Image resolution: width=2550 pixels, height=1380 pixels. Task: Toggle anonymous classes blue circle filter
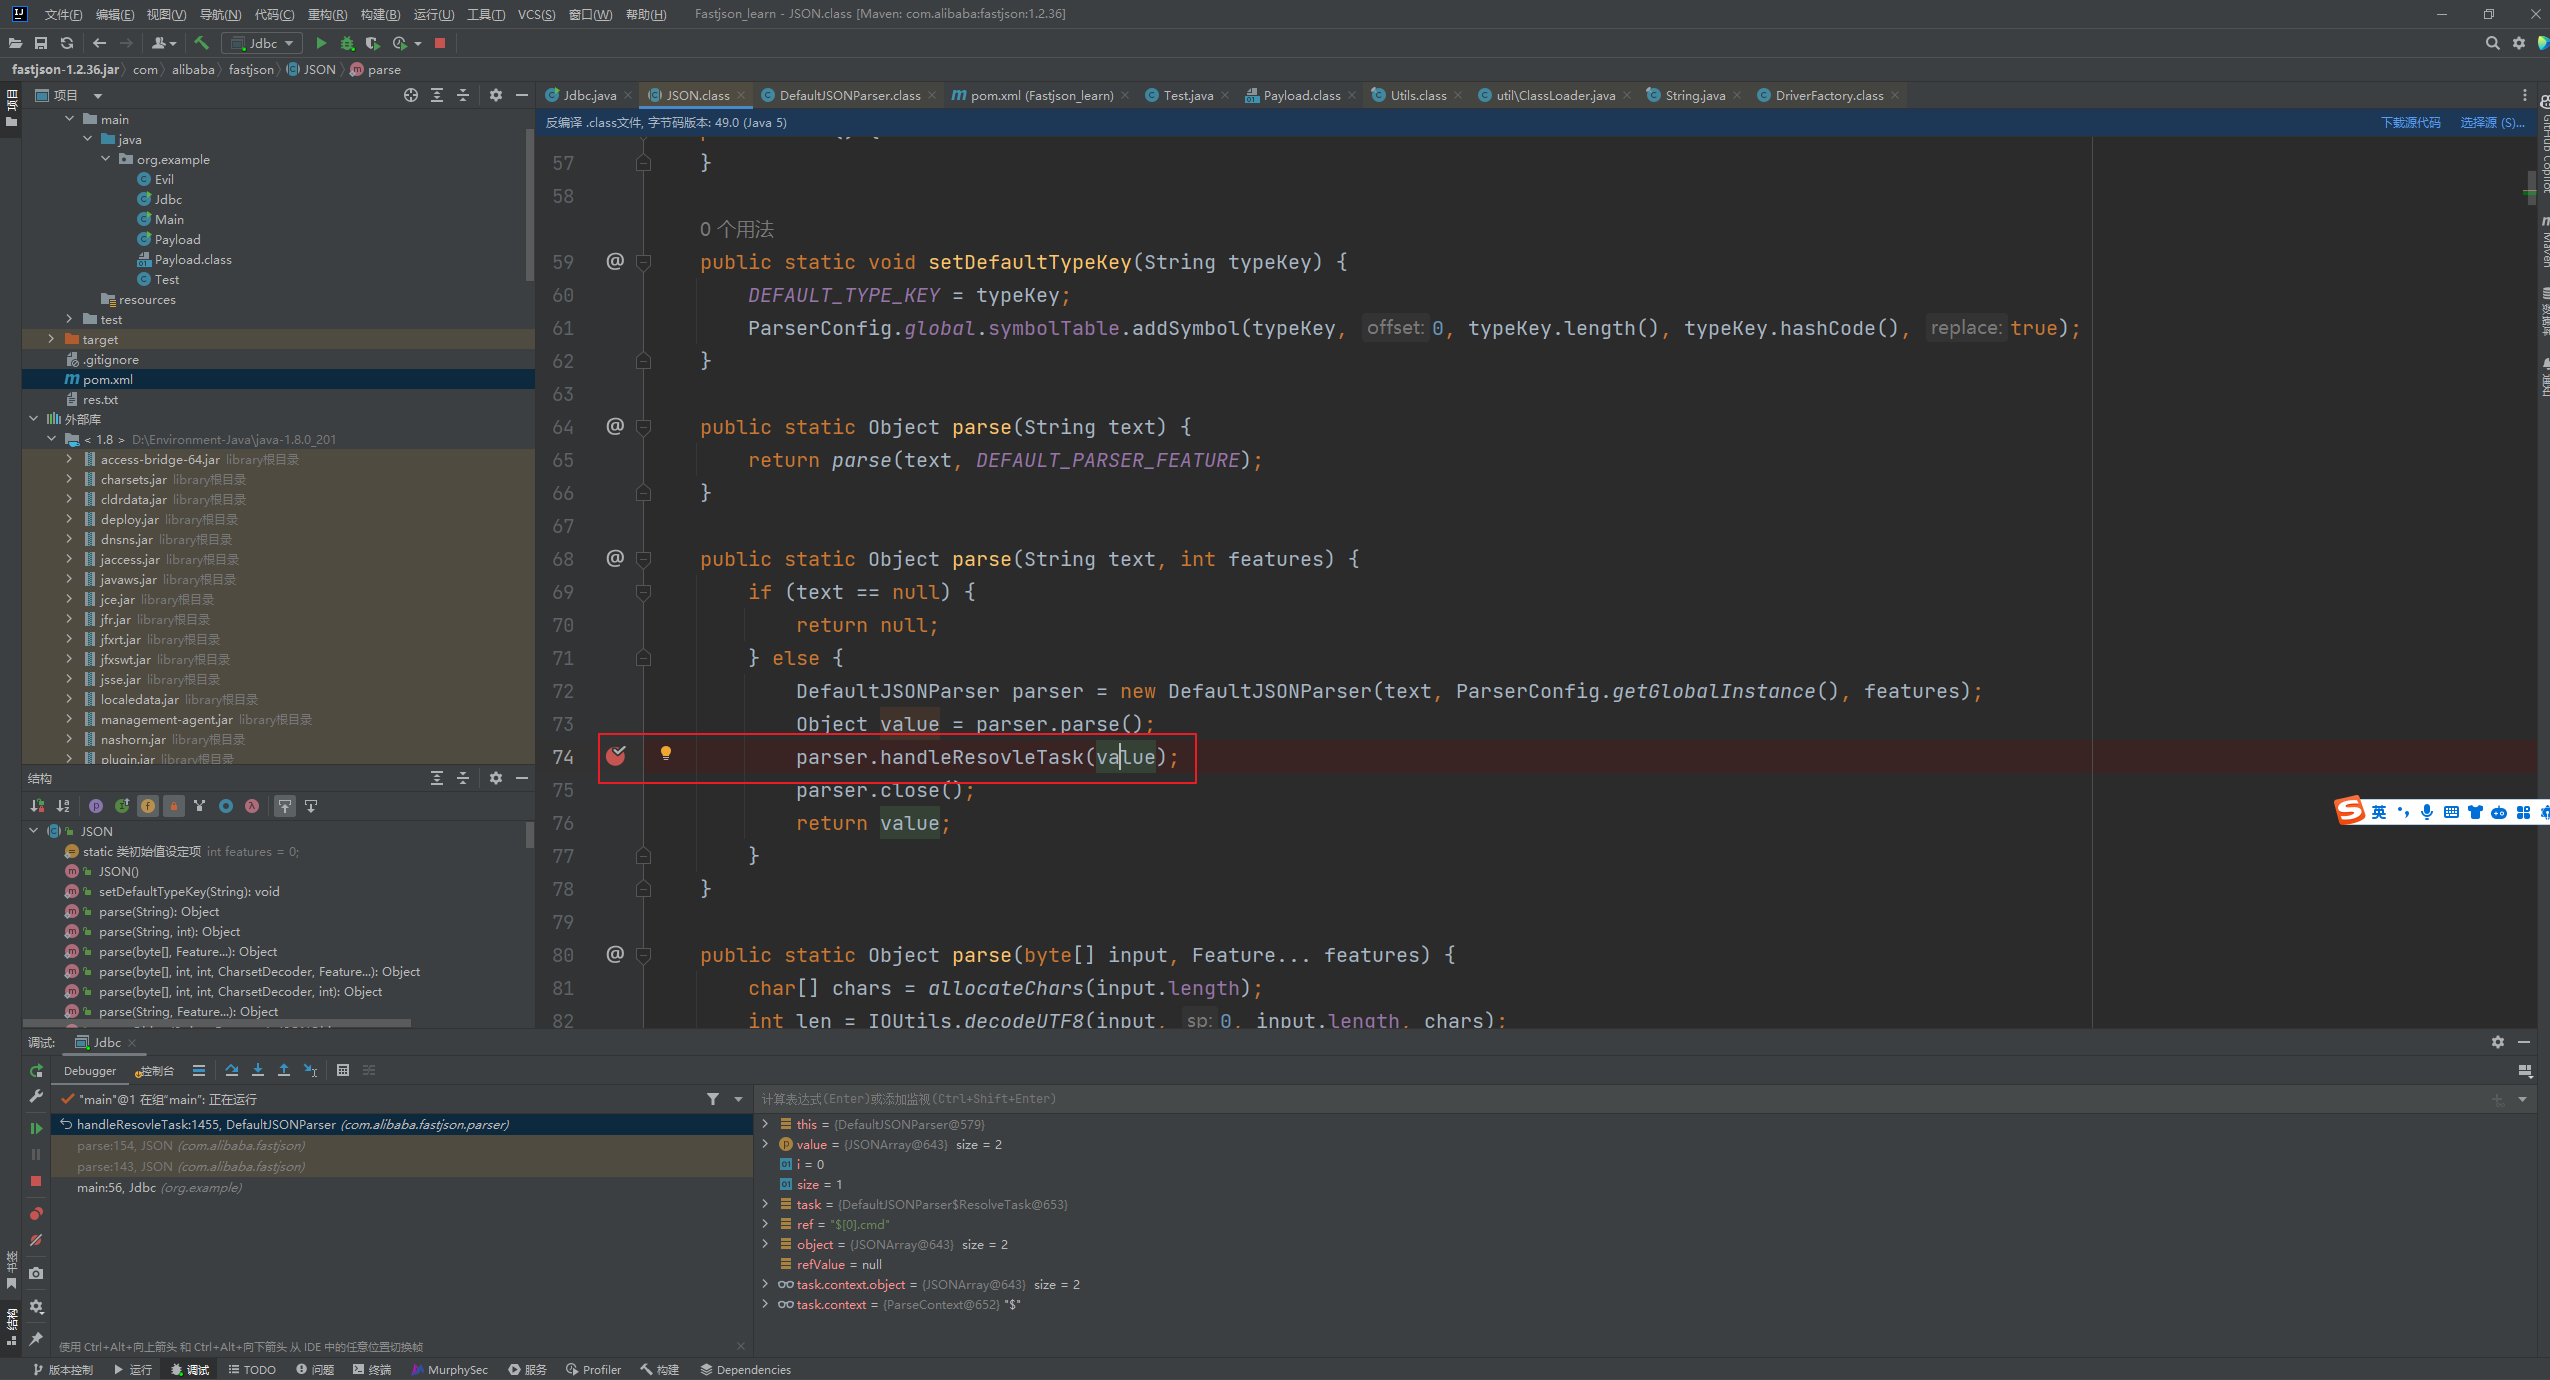coord(226,806)
